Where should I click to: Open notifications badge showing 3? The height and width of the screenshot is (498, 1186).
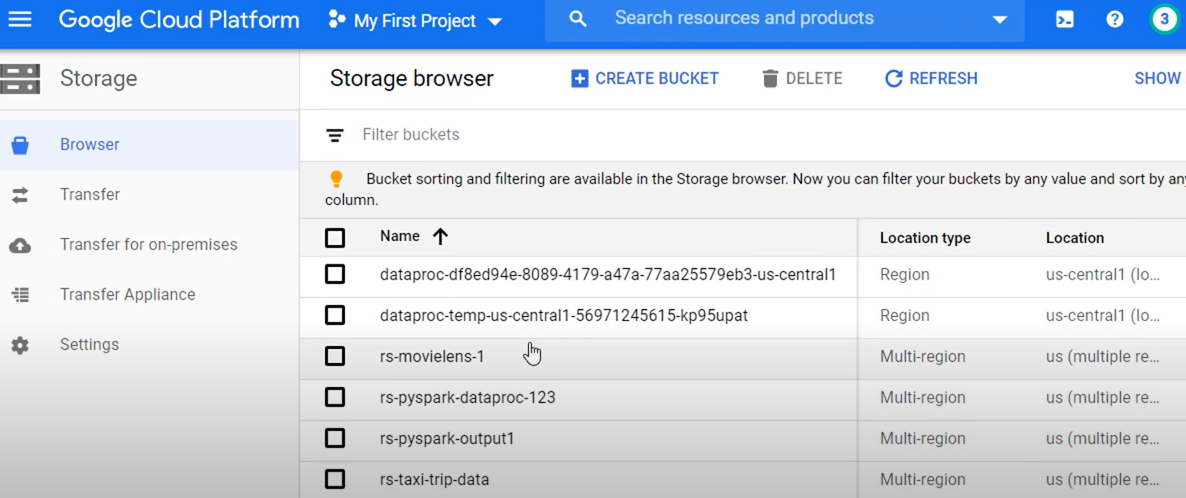point(1164,20)
